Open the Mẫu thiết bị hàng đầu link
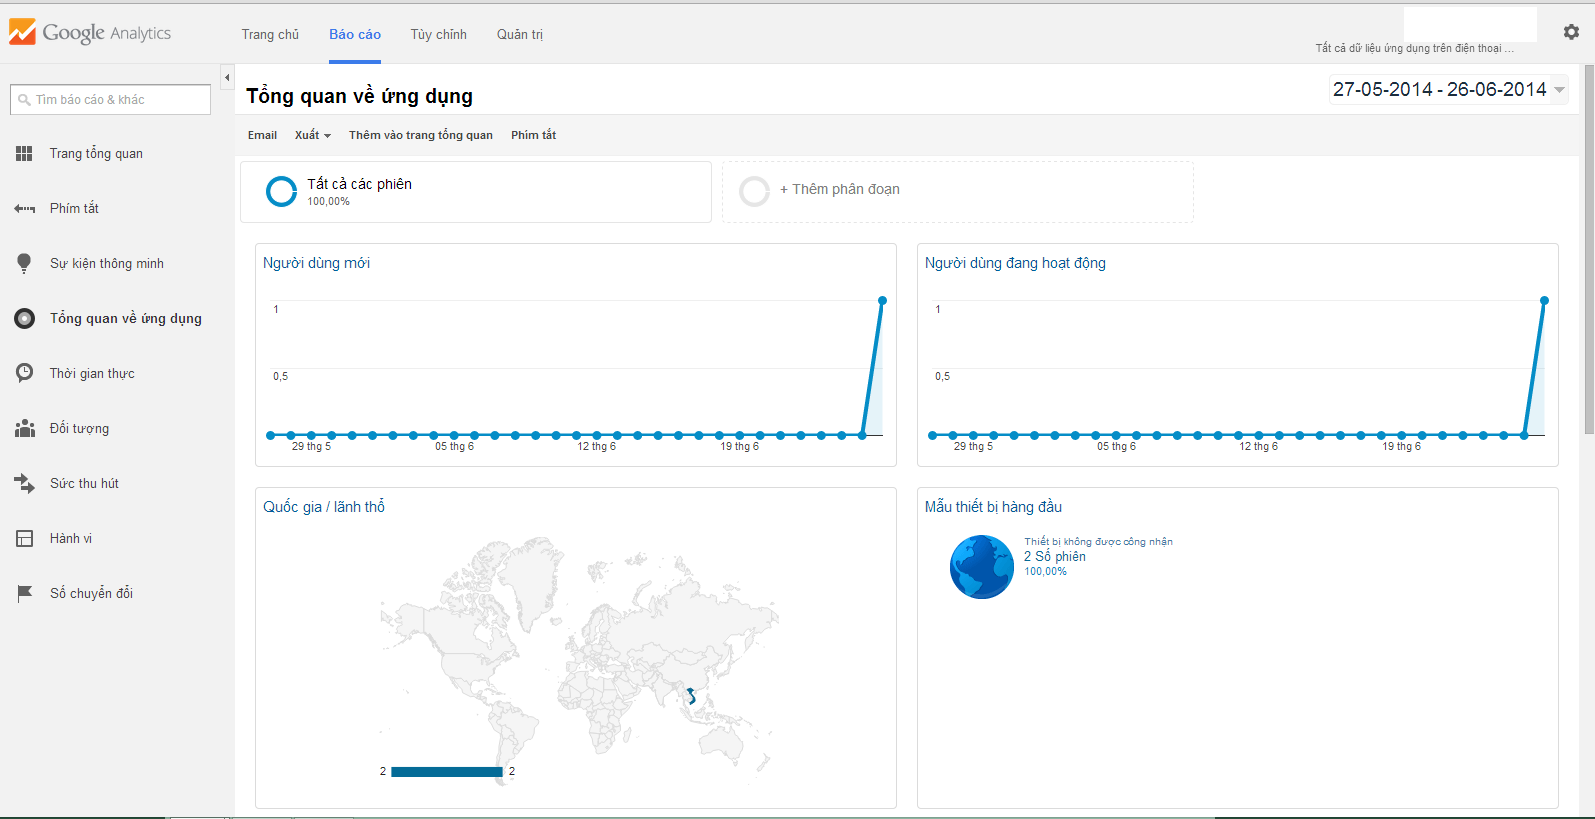This screenshot has width=1595, height=819. [993, 507]
